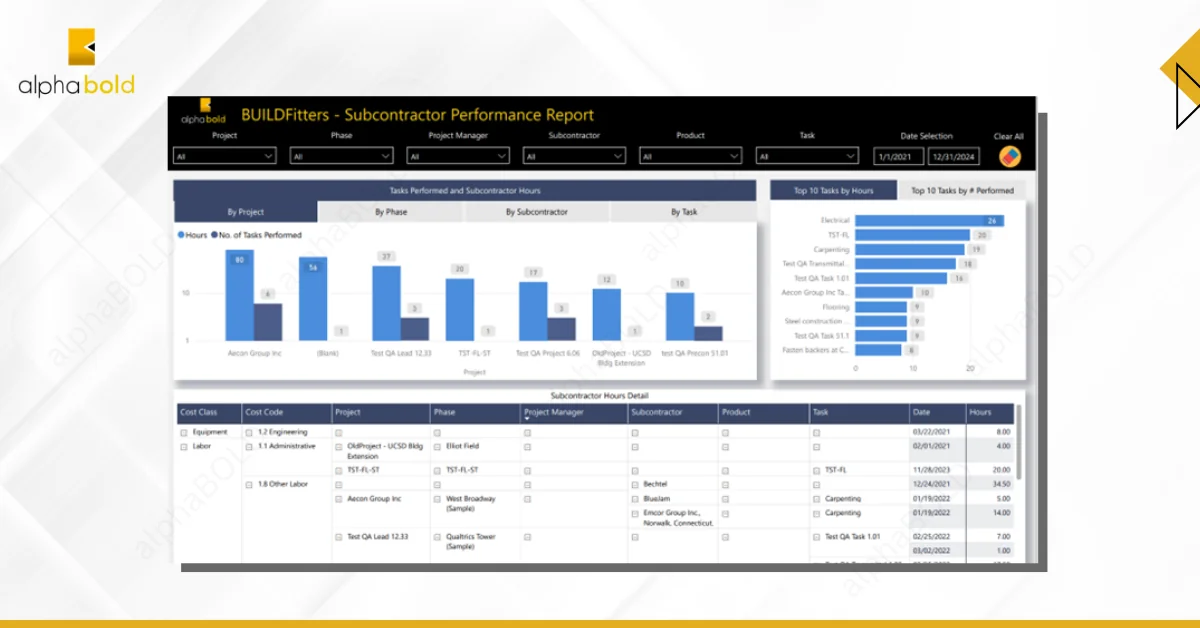1200x628 pixels.
Task: Toggle box next to Carpenting with 14.00 hours
Action: pyautogui.click(x=817, y=513)
